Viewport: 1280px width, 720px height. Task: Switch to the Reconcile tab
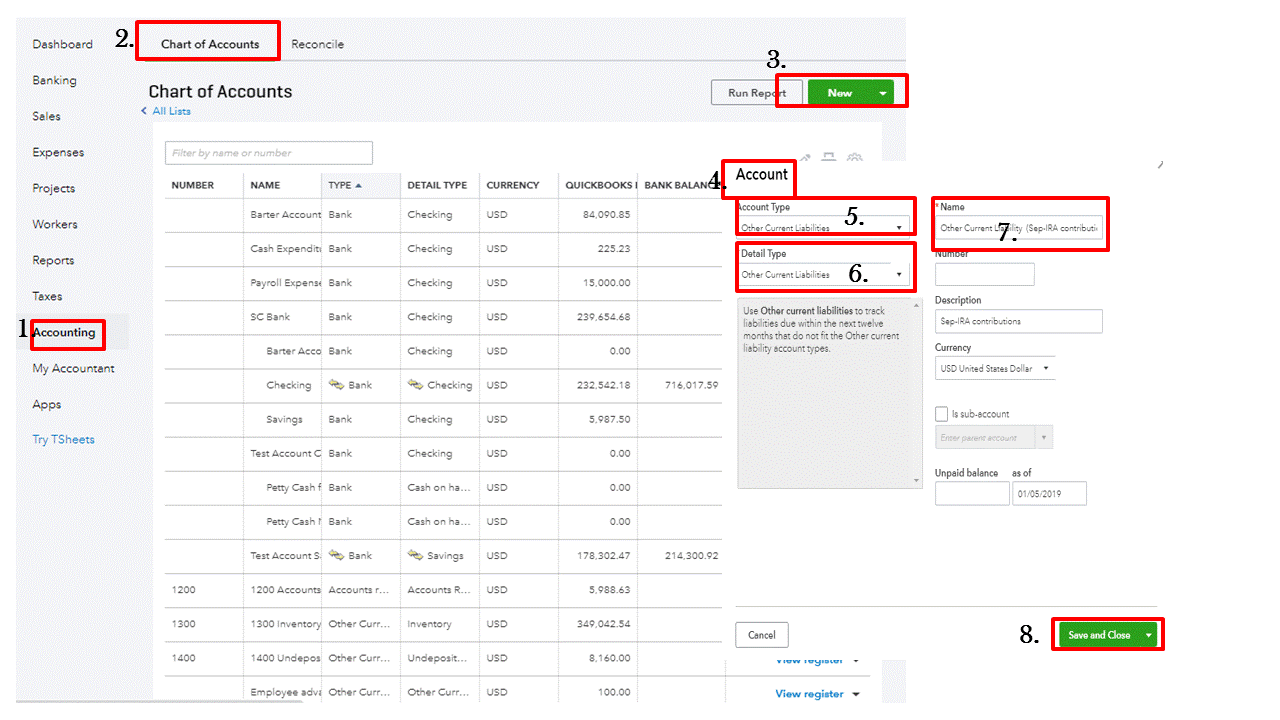click(316, 44)
